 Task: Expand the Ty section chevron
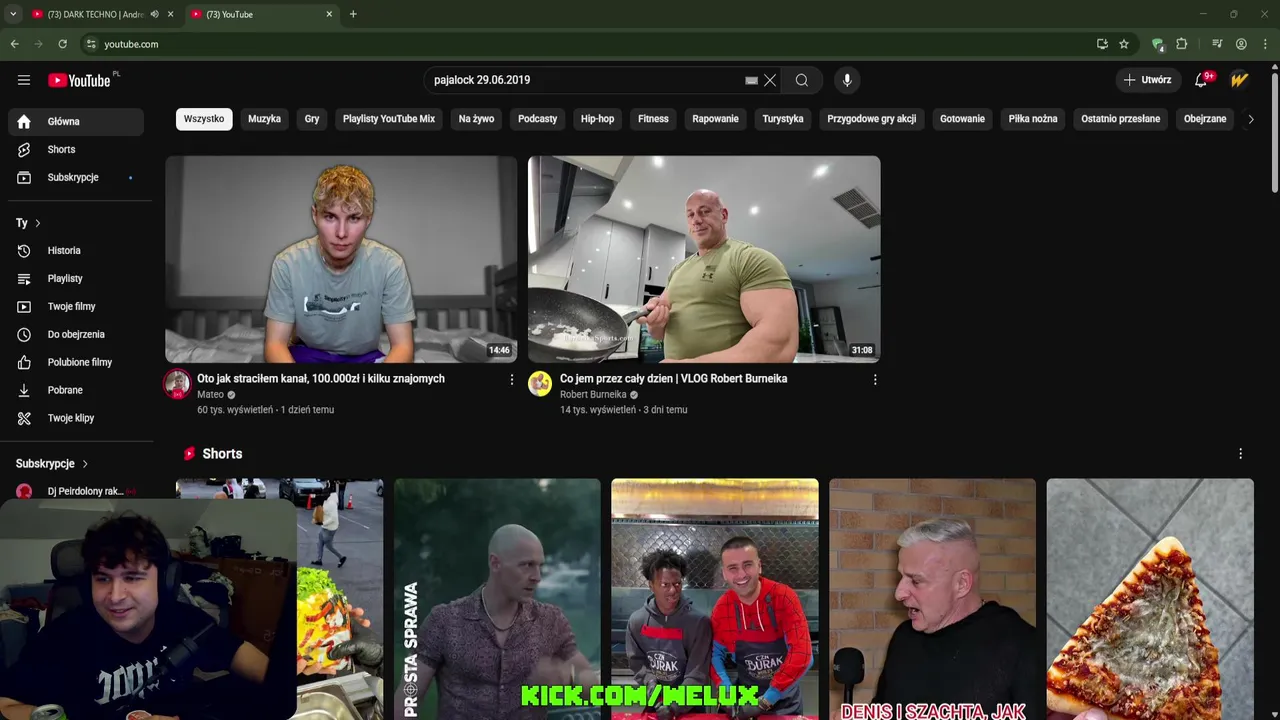pyautogui.click(x=38, y=223)
